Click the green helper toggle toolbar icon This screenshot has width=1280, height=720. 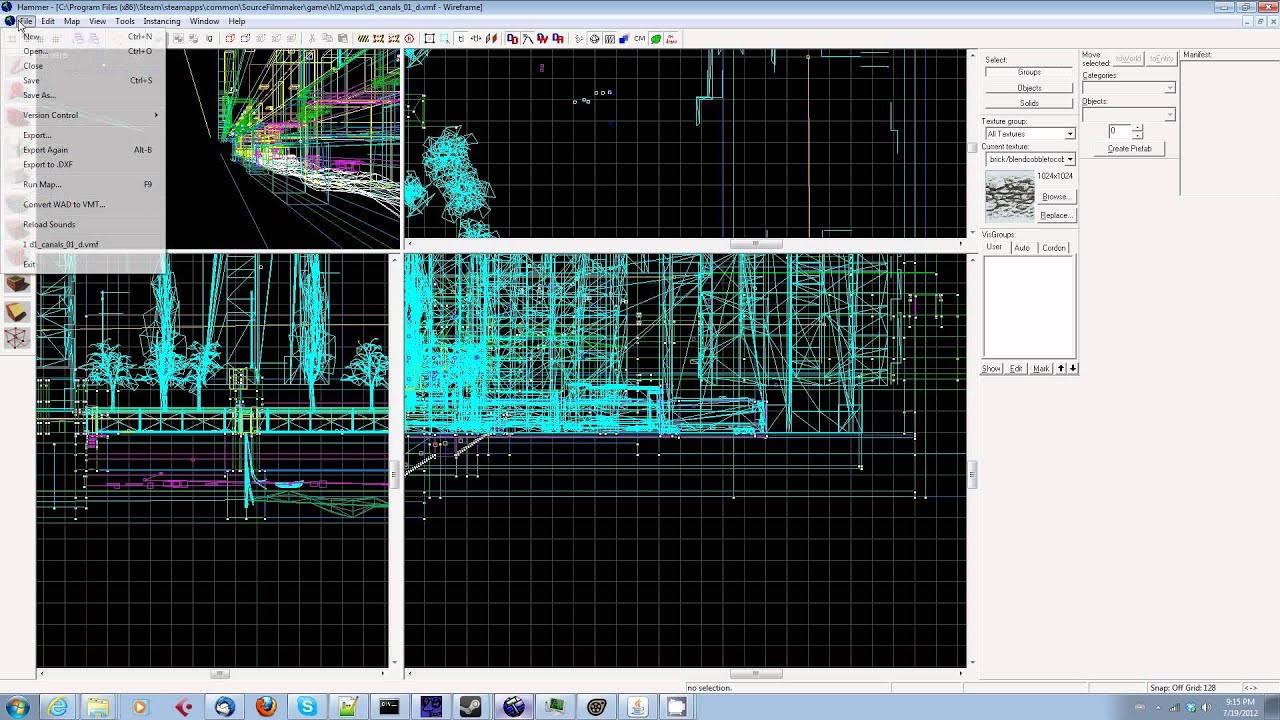656,38
